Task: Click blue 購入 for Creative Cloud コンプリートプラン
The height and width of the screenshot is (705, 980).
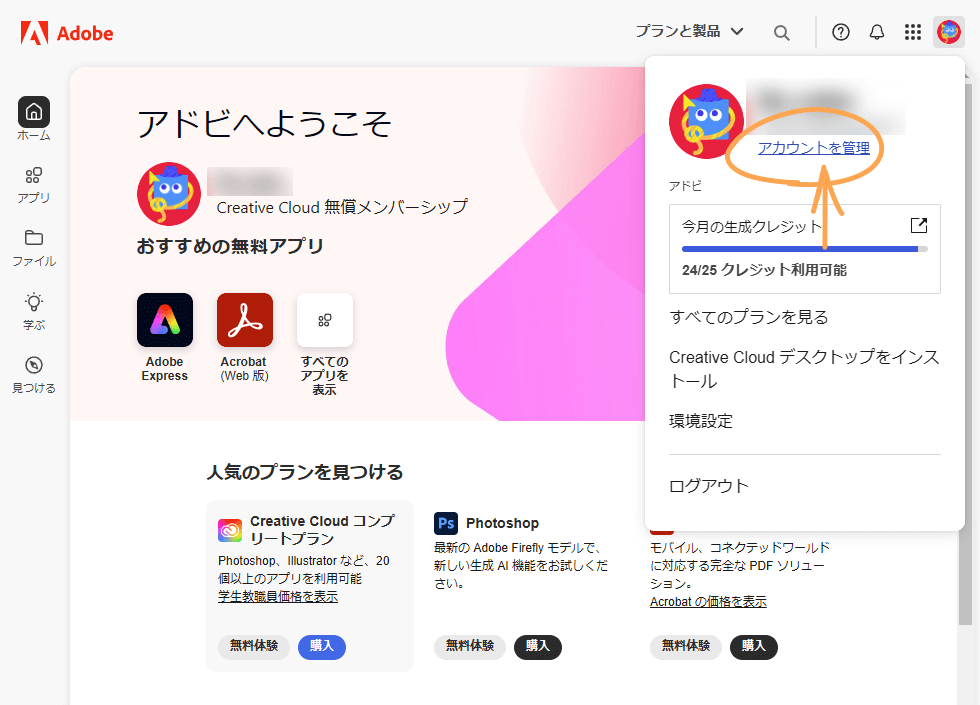Action: (x=322, y=646)
